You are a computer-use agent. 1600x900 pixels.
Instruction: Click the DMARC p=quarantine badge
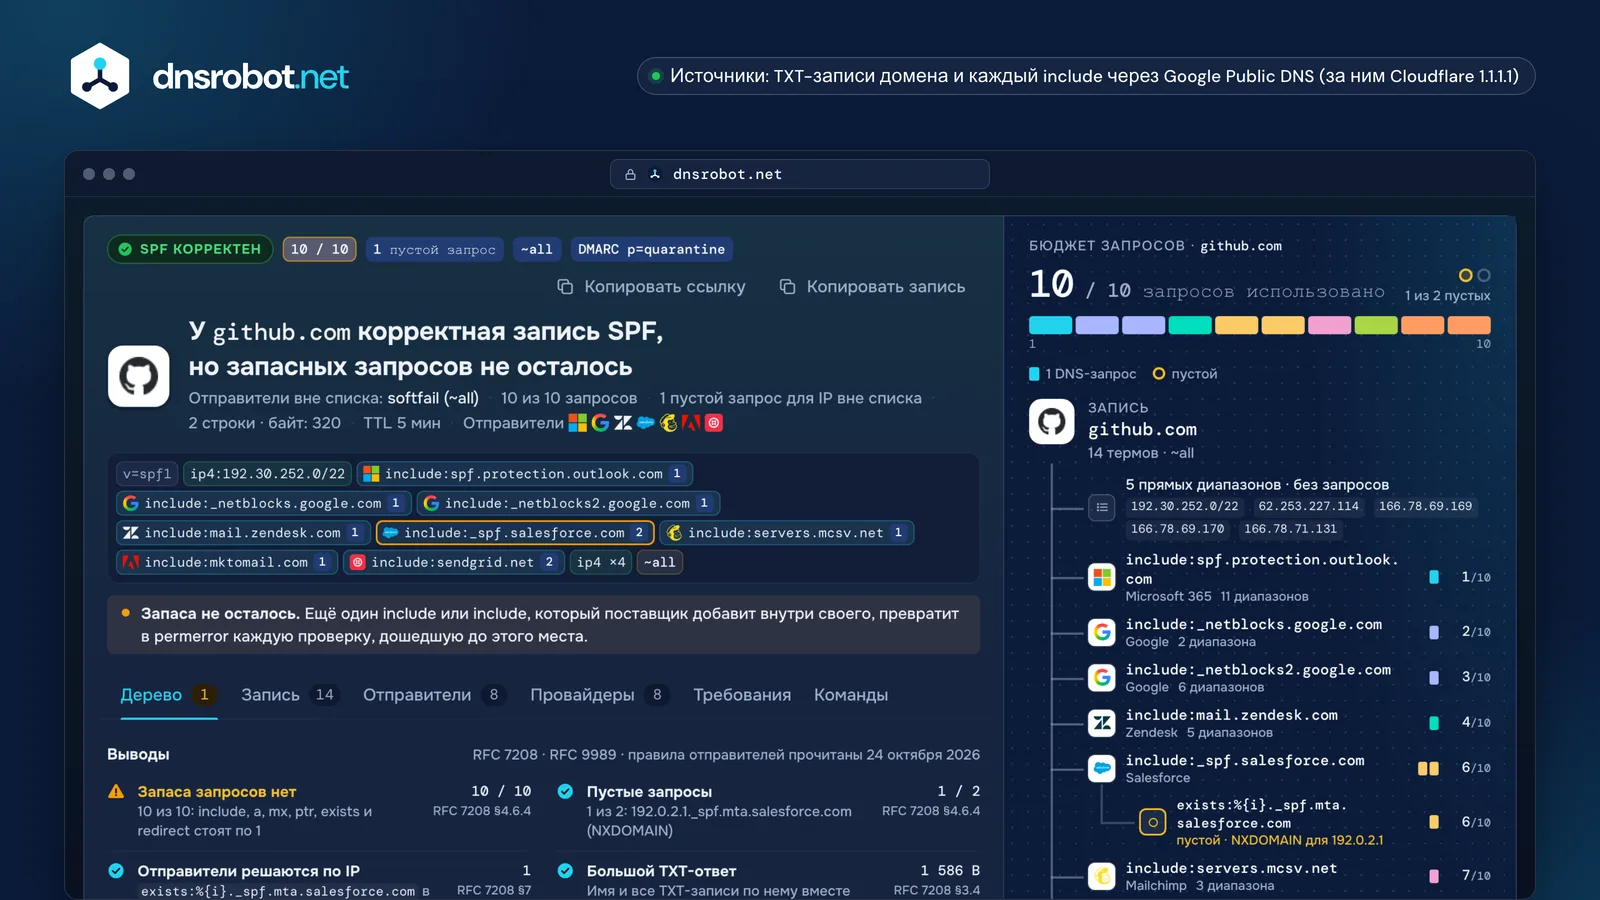[651, 249]
